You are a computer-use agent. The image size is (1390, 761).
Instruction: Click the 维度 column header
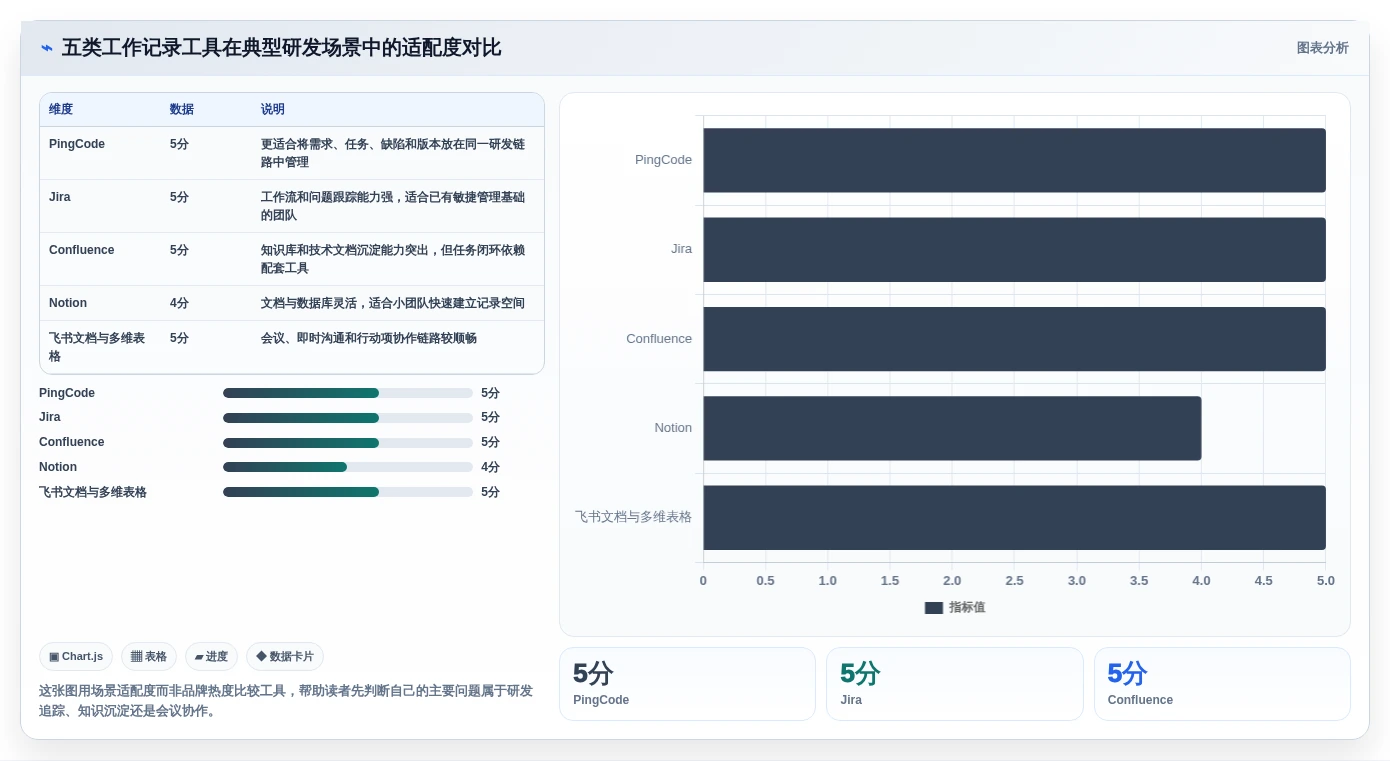click(61, 109)
